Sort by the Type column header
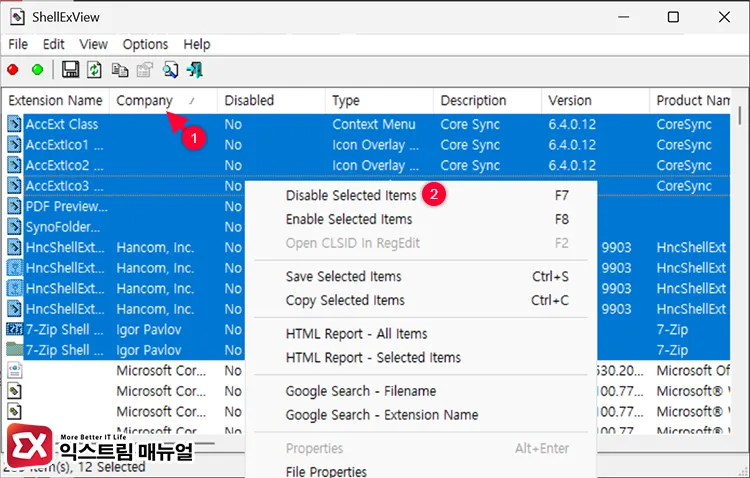This screenshot has width=750, height=478. [380, 100]
